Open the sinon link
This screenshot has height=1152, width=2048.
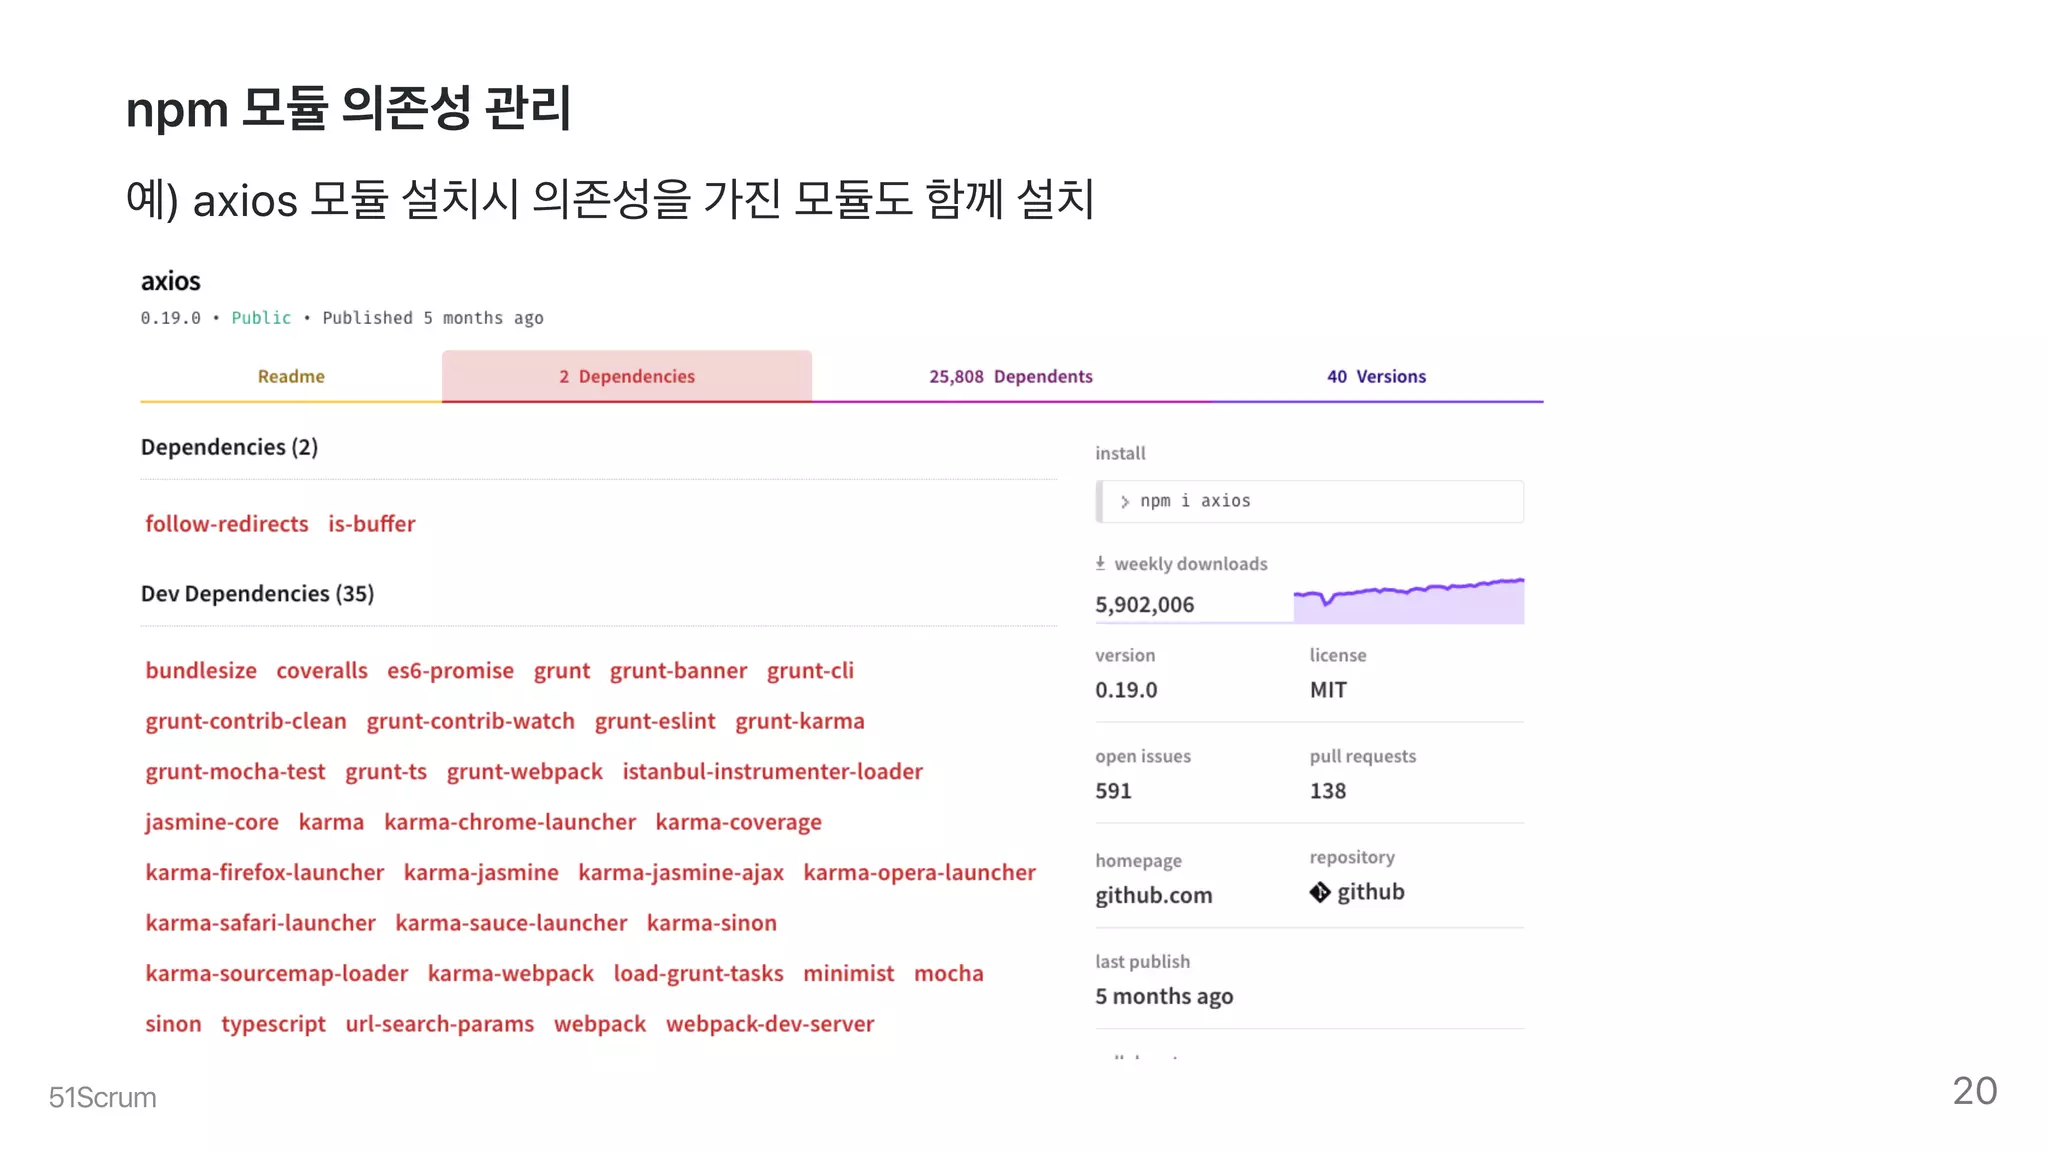[x=173, y=1024]
